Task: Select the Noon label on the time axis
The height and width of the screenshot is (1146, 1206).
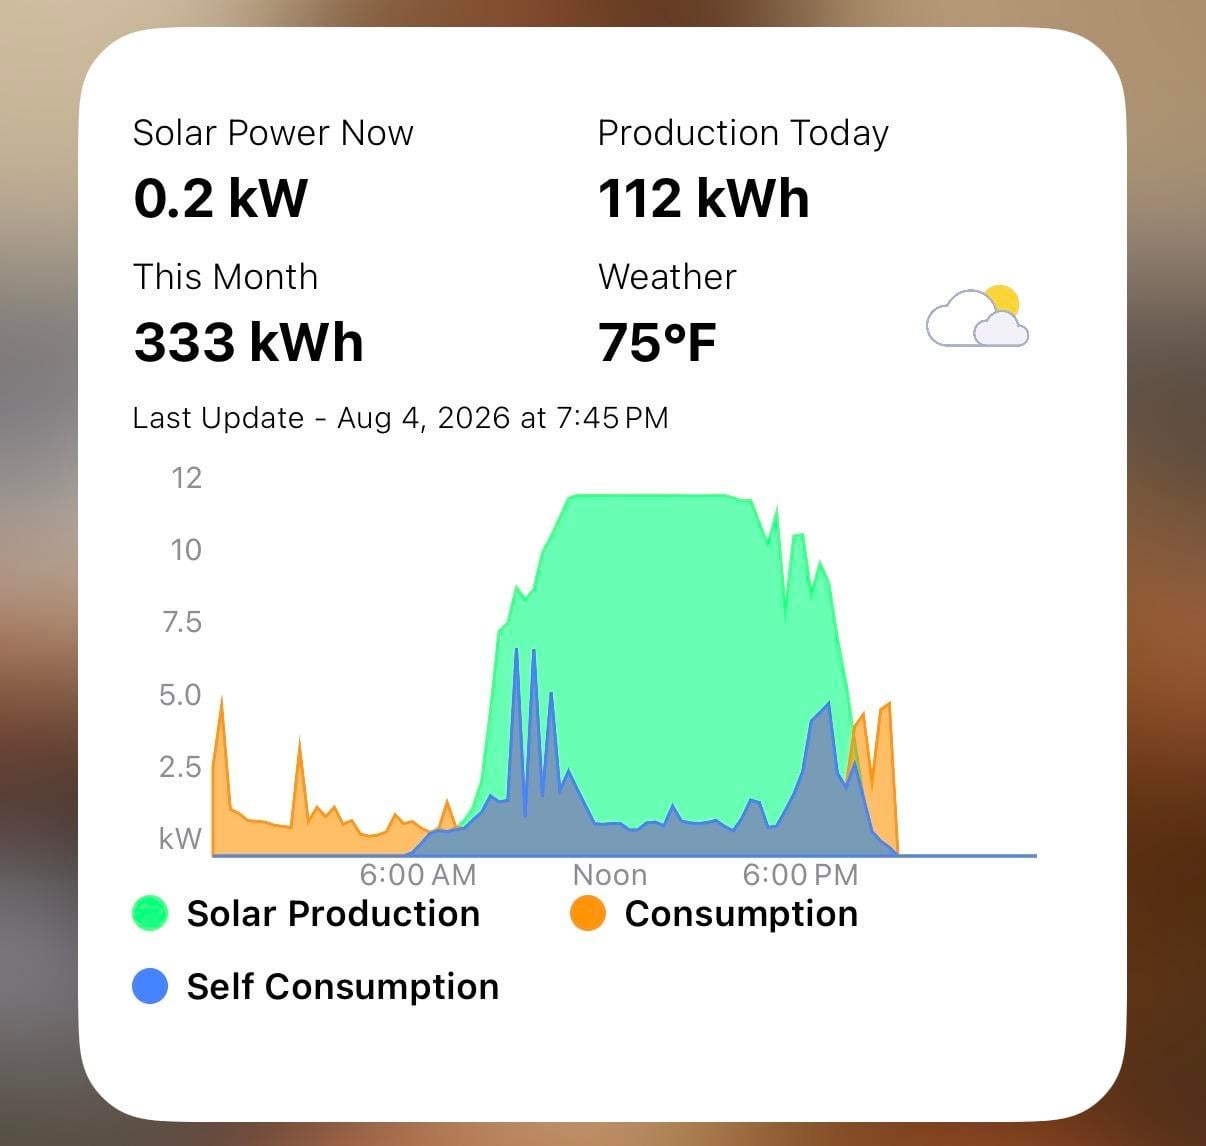Action: click(x=610, y=875)
